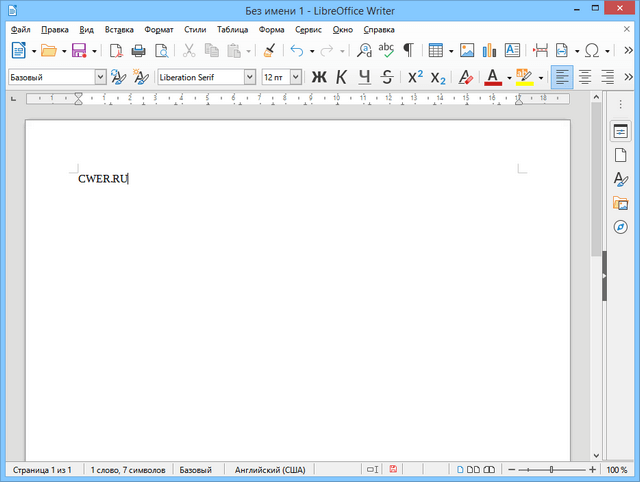
Task: Toggle superscript X²
Action: [x=416, y=77]
